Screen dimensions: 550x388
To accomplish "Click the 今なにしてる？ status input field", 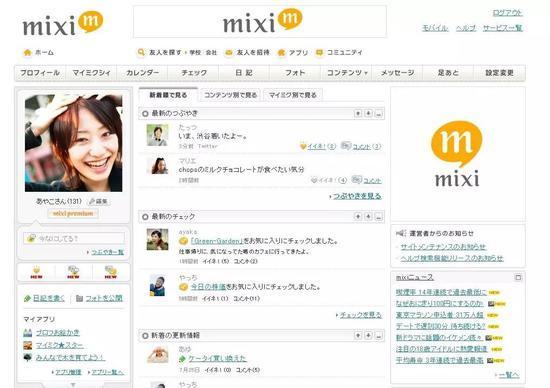I will tap(74, 239).
